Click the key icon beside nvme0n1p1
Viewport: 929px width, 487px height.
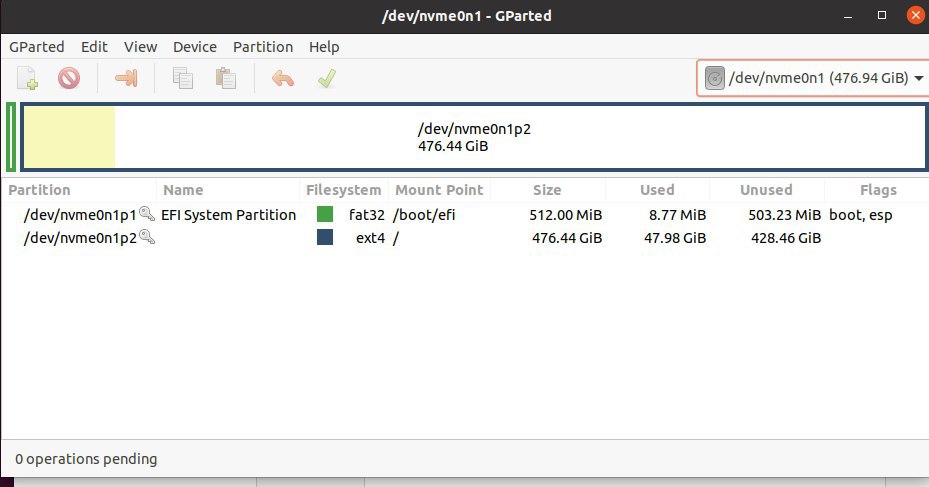click(147, 214)
